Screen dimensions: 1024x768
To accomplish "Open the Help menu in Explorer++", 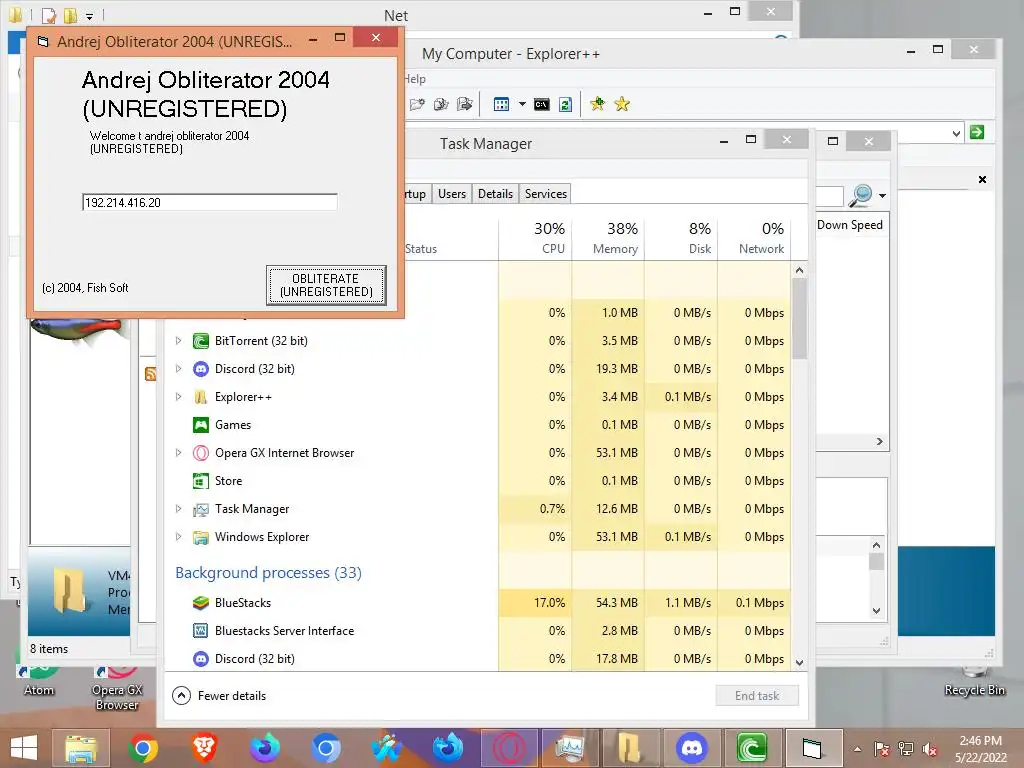I will coord(415,79).
